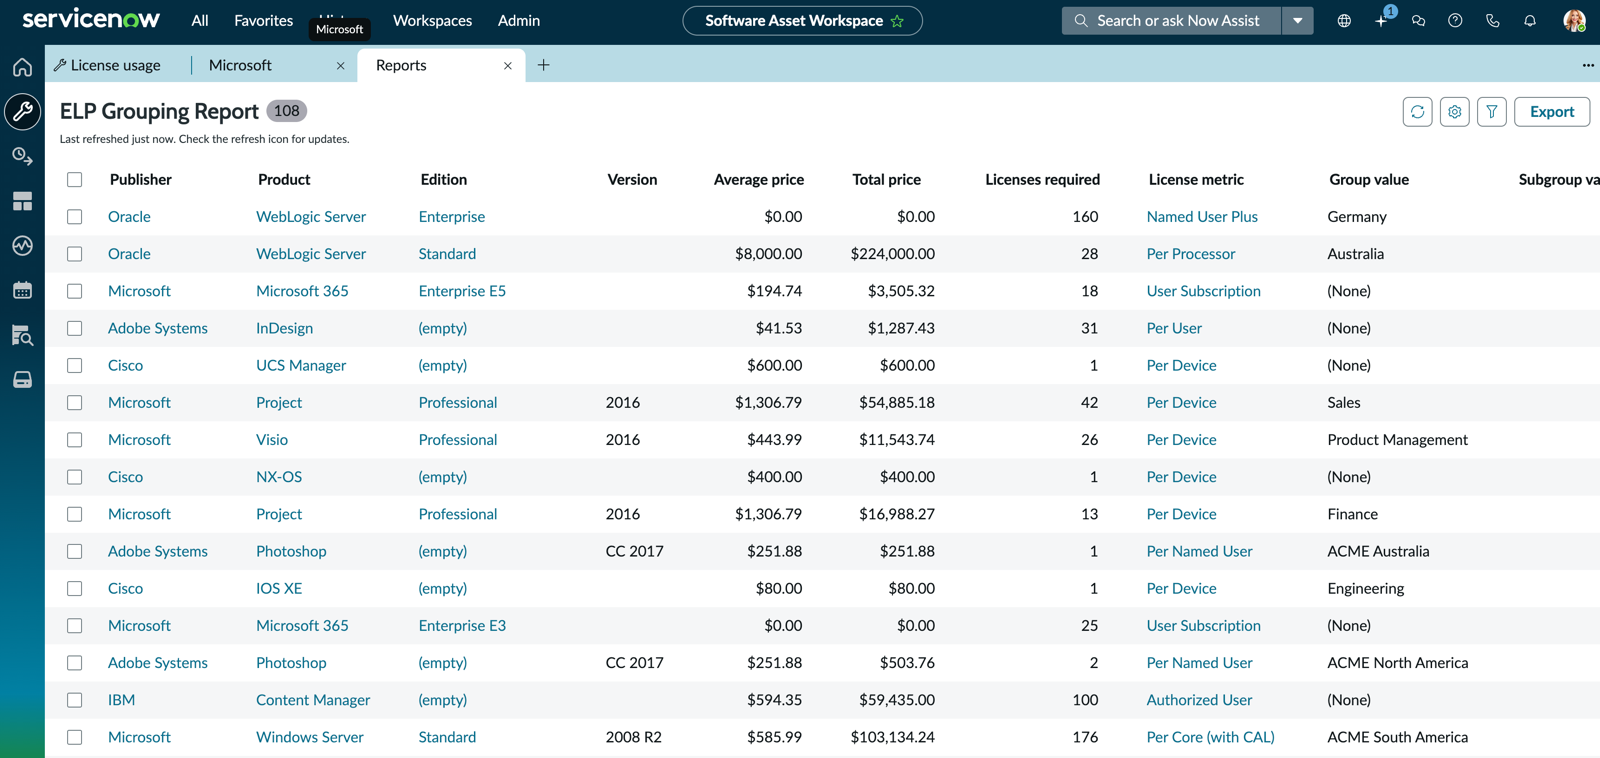Viewport: 1600px width, 758px height.
Task: Select the Microsoft Visio row checkbox
Action: 75,440
